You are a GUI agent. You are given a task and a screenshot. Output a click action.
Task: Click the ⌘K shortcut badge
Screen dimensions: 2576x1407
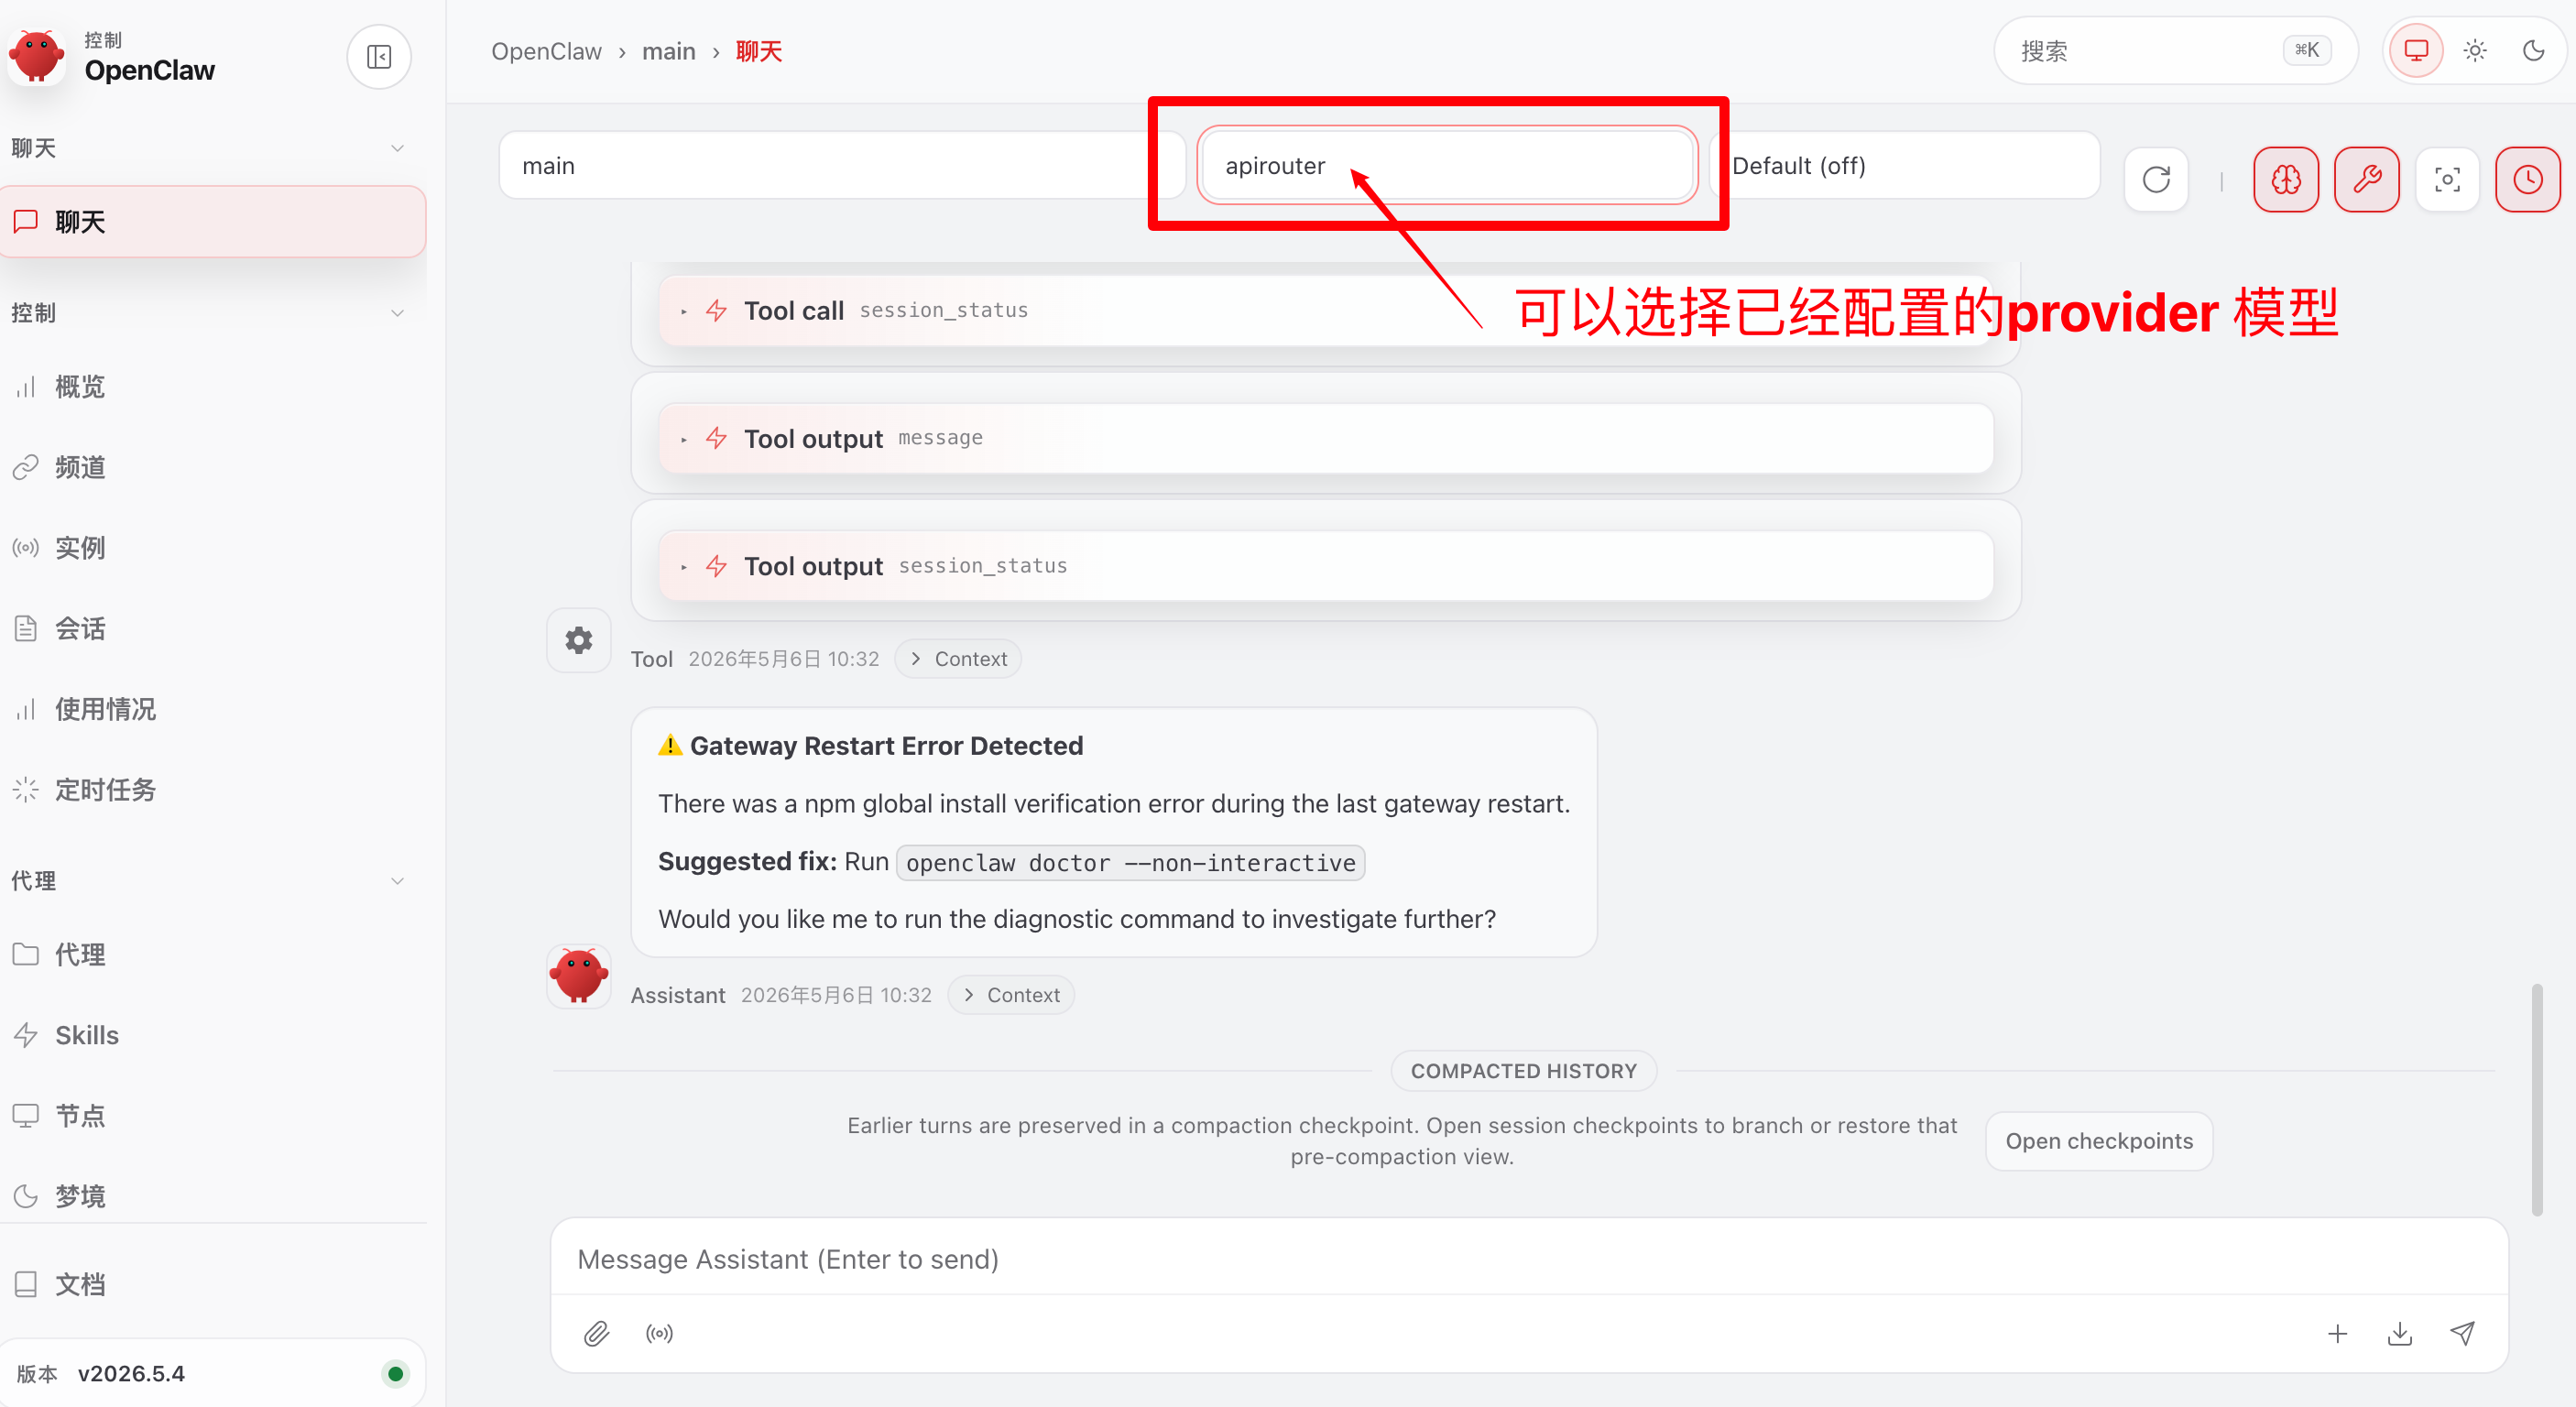click(x=2306, y=50)
